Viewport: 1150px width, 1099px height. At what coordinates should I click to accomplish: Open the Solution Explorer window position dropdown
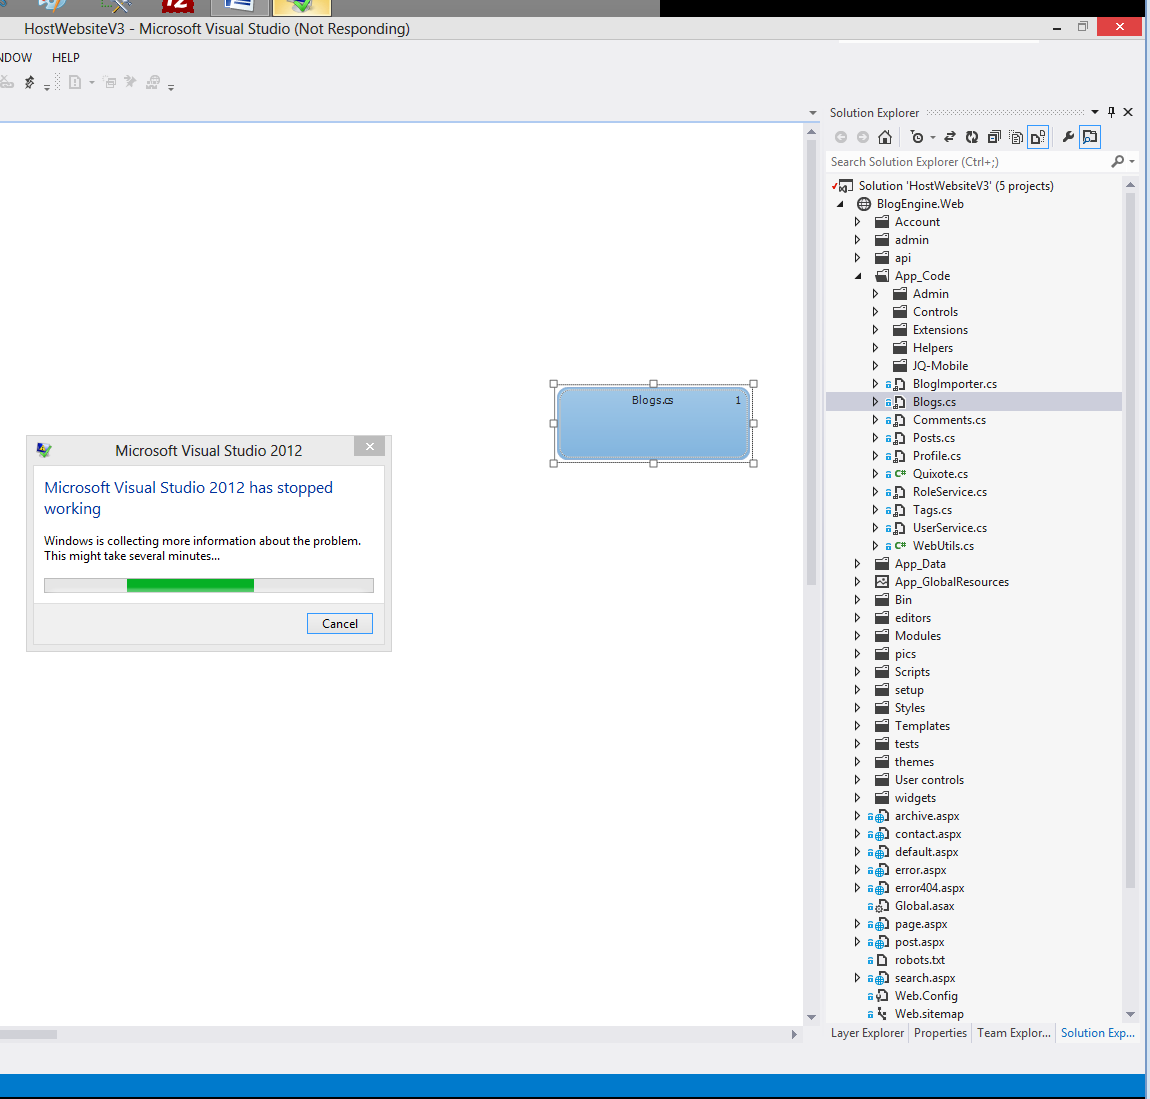click(1095, 112)
